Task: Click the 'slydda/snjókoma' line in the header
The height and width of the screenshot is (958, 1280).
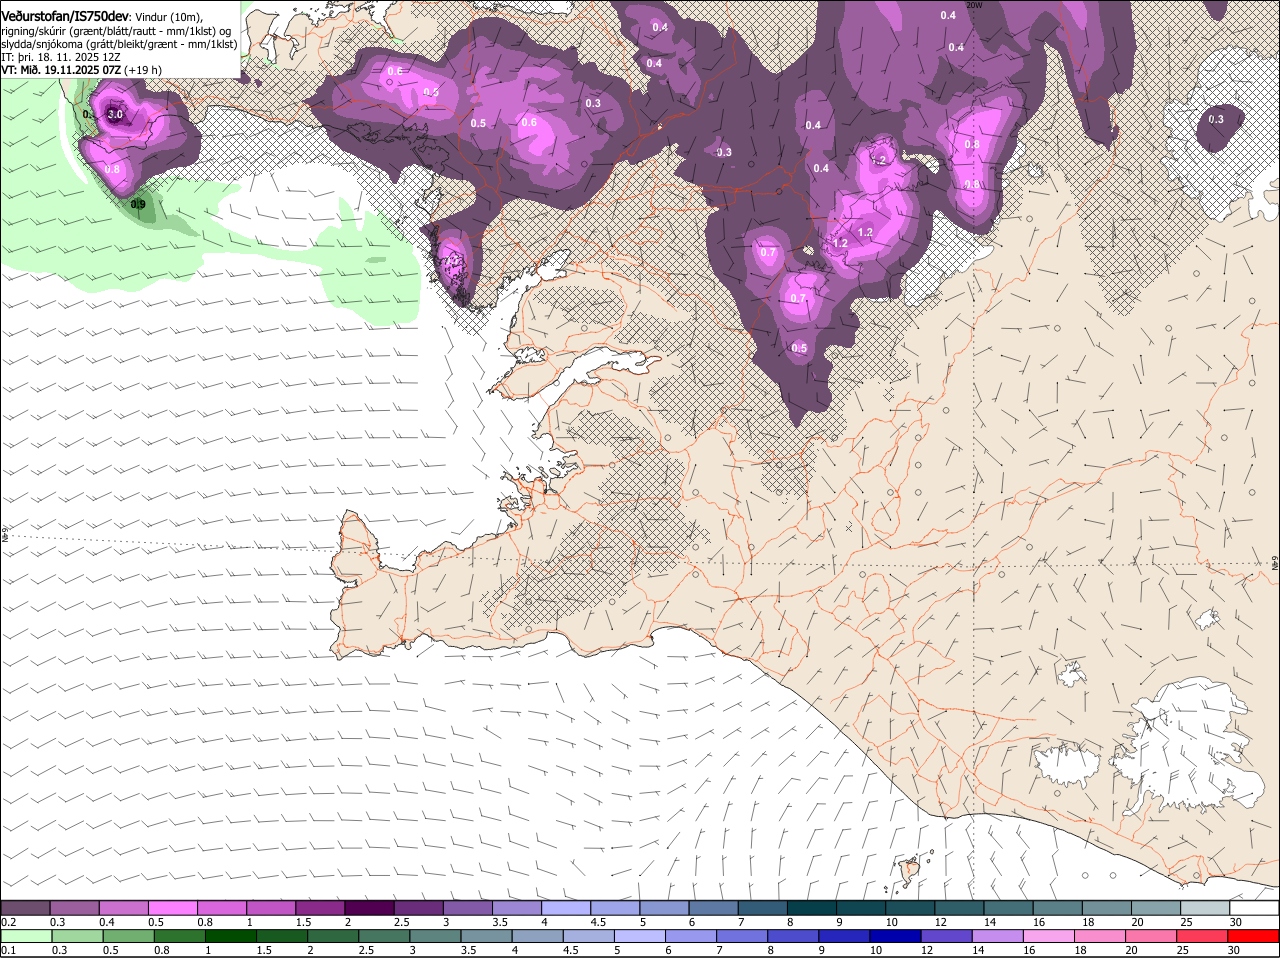Action: 119,44
